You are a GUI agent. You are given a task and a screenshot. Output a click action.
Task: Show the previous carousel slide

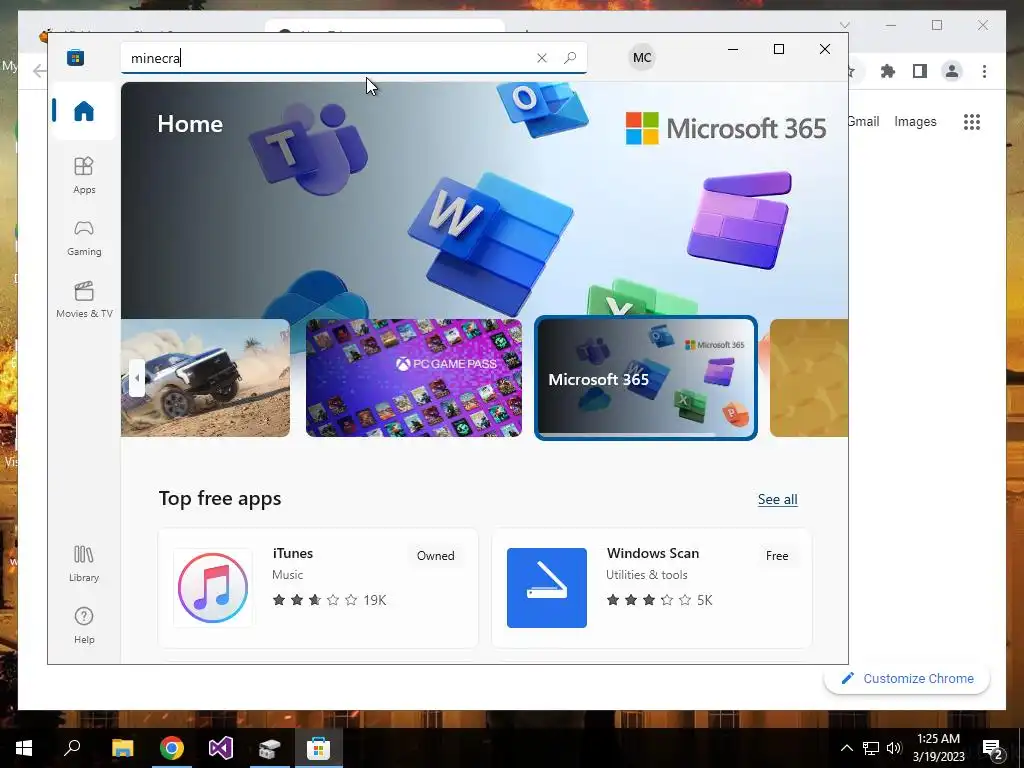click(136, 377)
